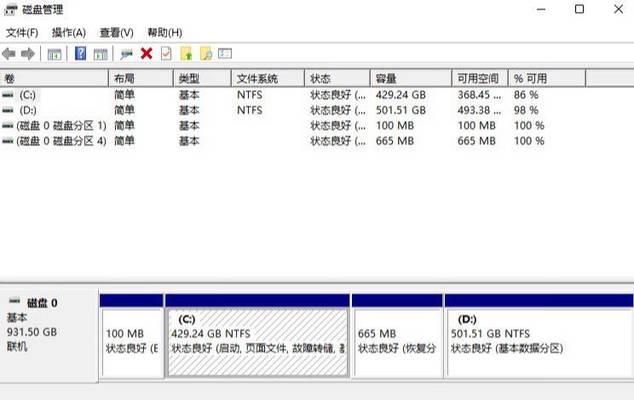This screenshot has width=634, height=400.
Task: Click the Disk Management title bar app icon
Action: (x=11, y=9)
